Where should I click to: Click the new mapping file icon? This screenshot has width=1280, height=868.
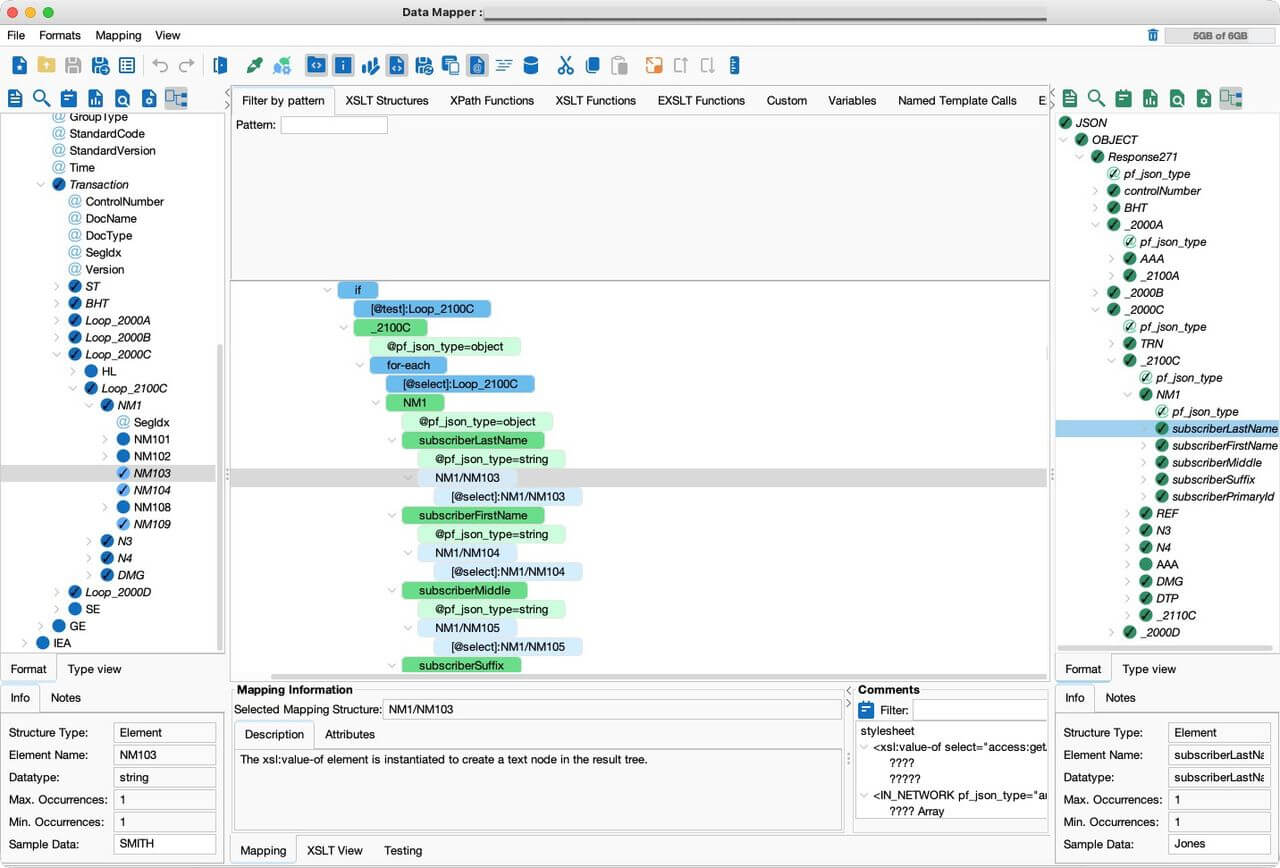(19, 65)
